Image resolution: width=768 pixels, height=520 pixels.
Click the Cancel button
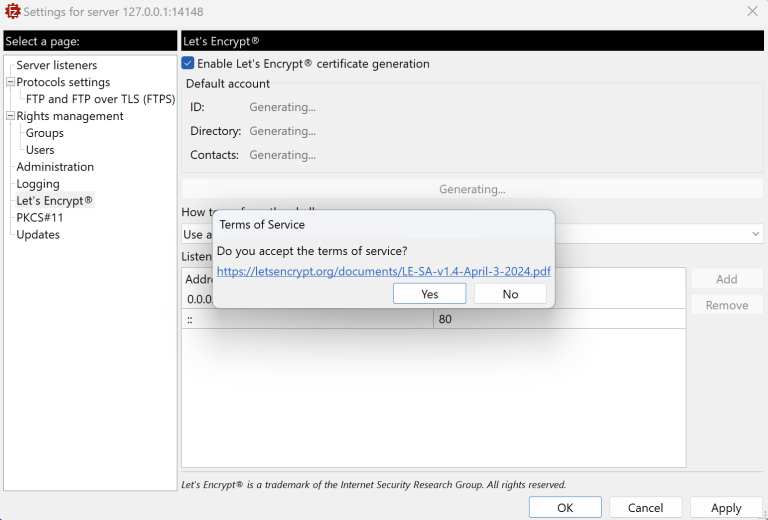(646, 507)
